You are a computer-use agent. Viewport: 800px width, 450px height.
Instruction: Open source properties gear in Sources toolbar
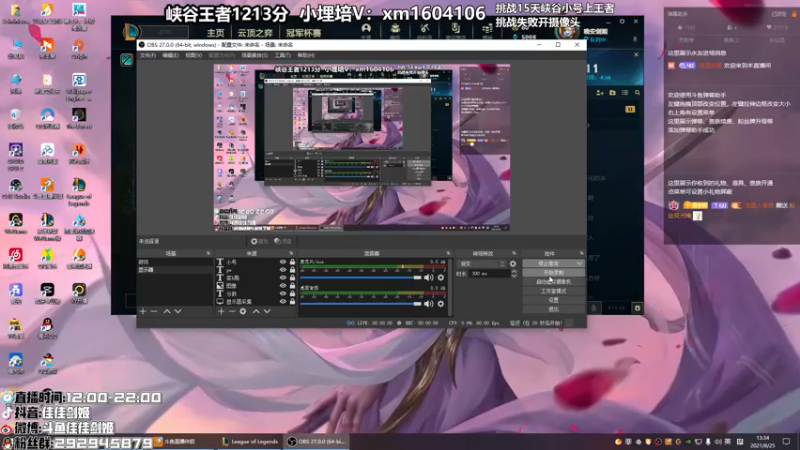[243, 311]
